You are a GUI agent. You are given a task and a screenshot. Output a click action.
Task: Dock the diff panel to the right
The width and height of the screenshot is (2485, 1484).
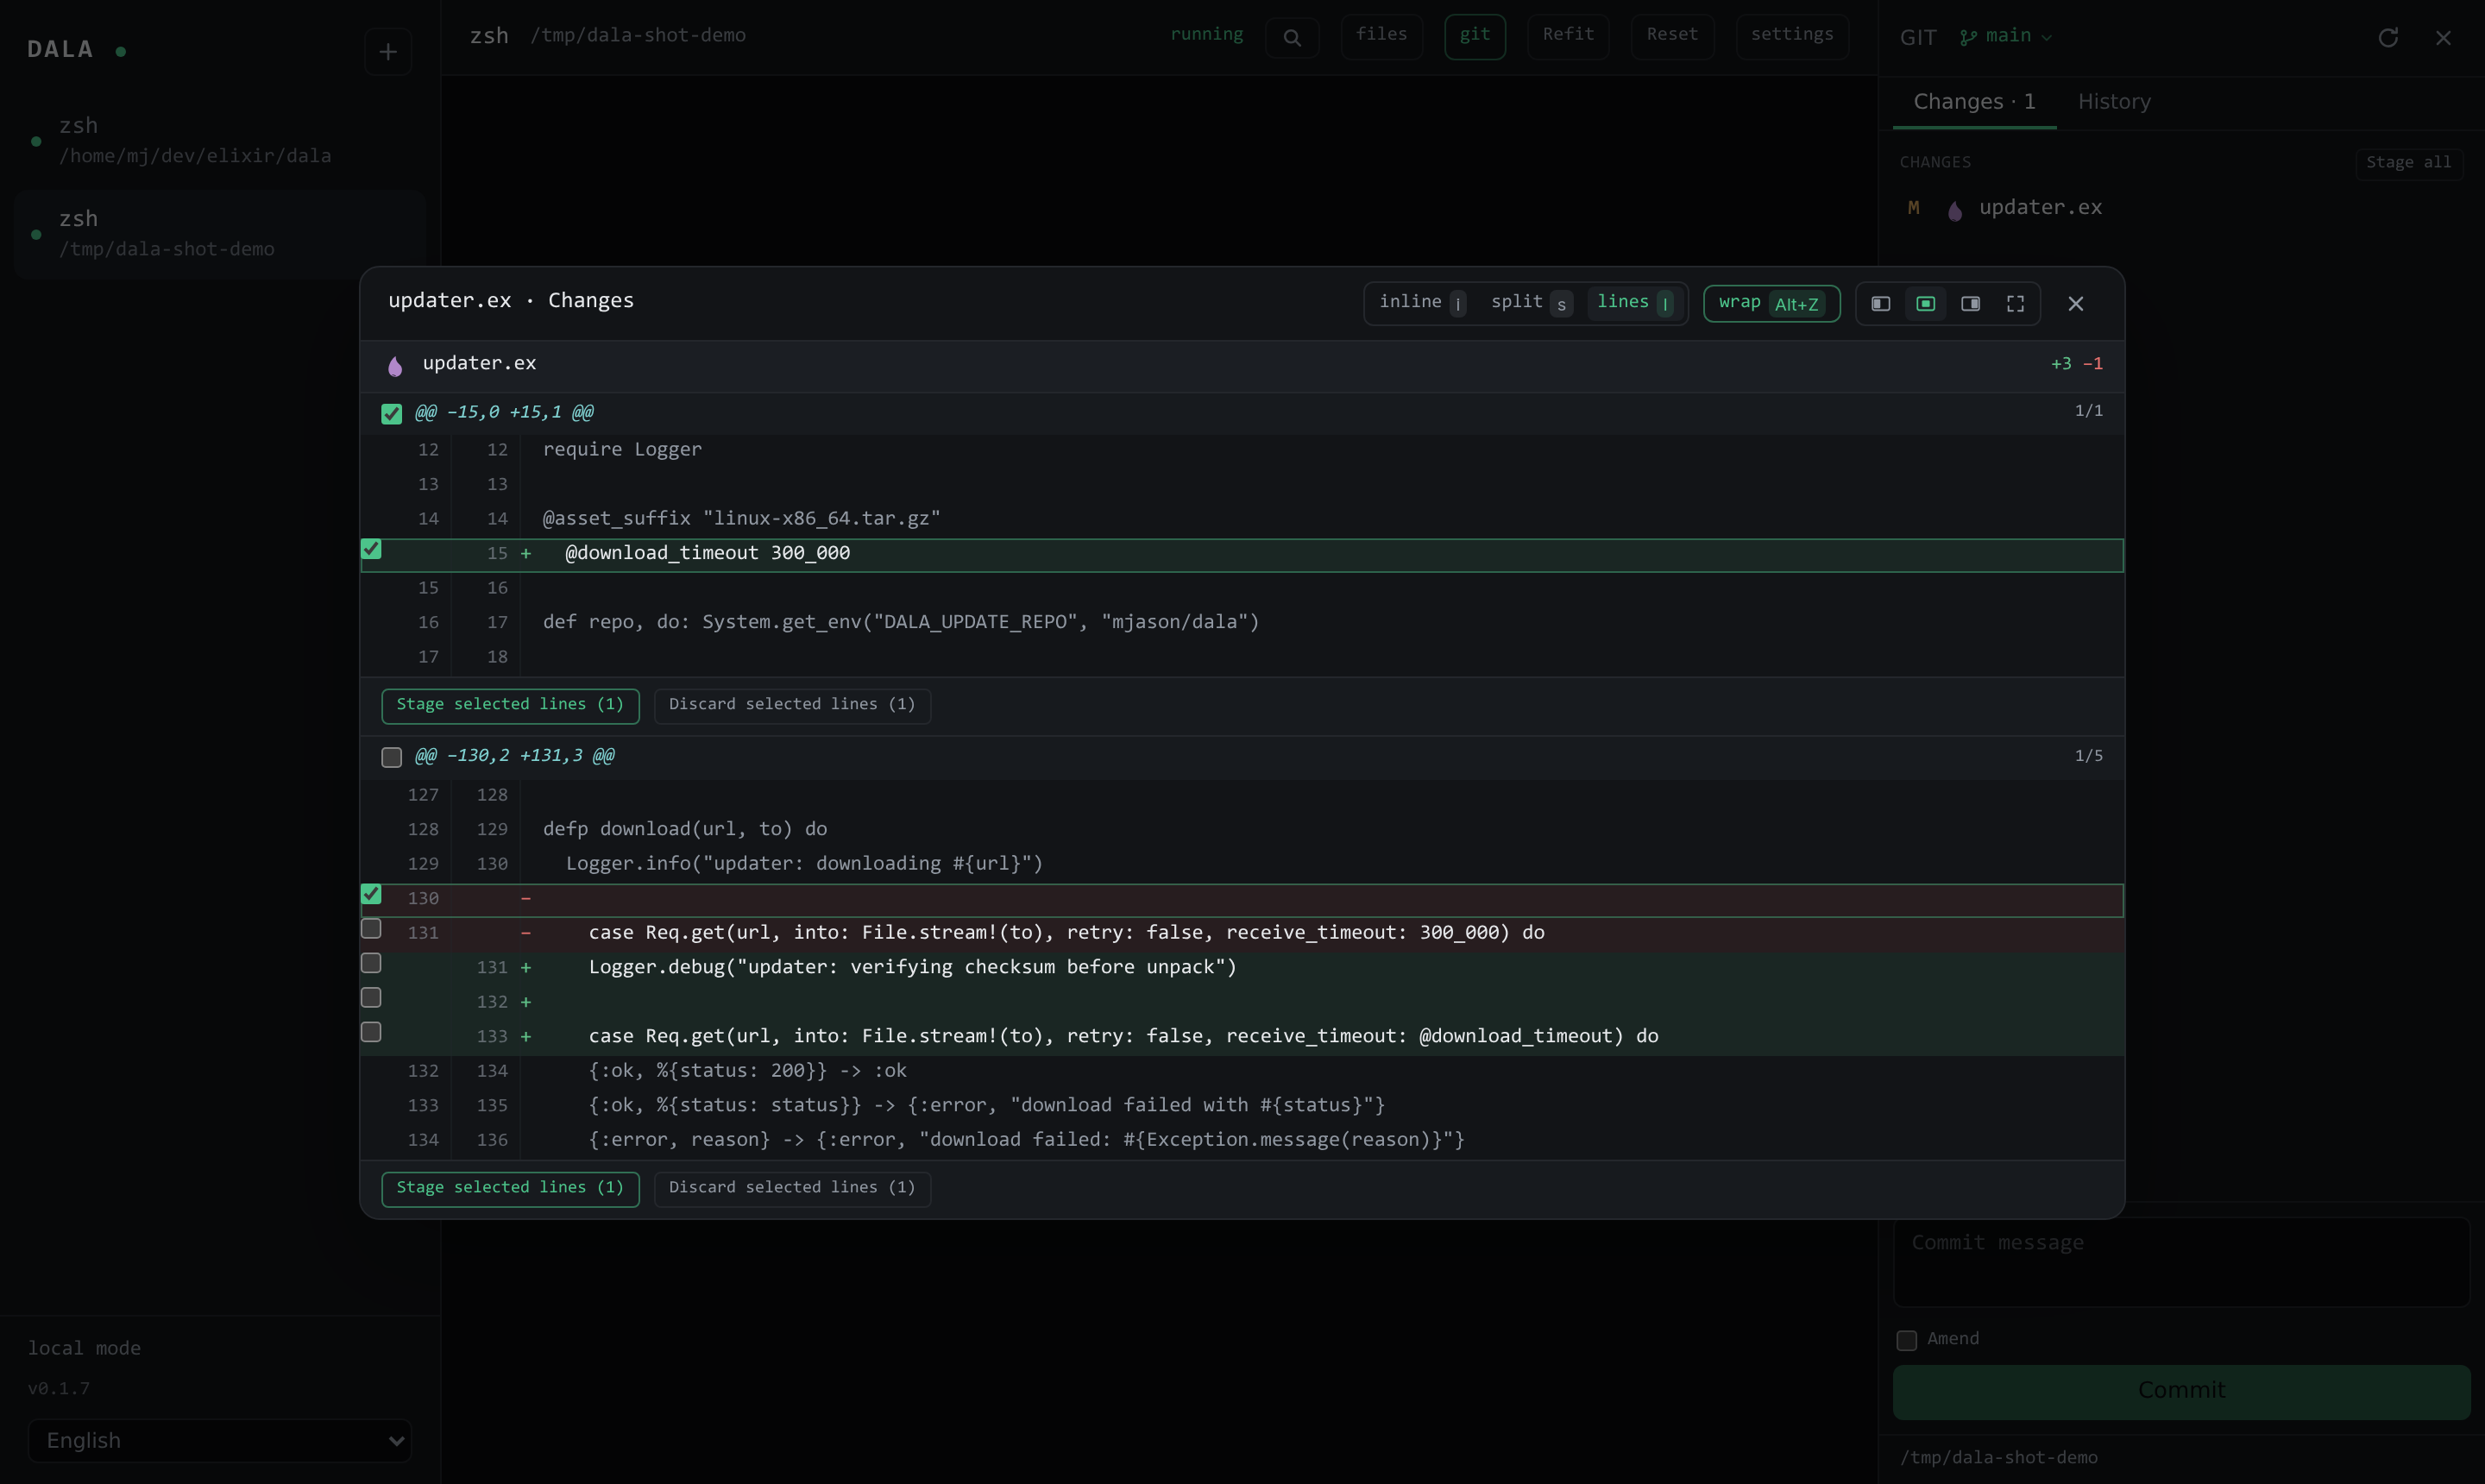[x=1970, y=303]
